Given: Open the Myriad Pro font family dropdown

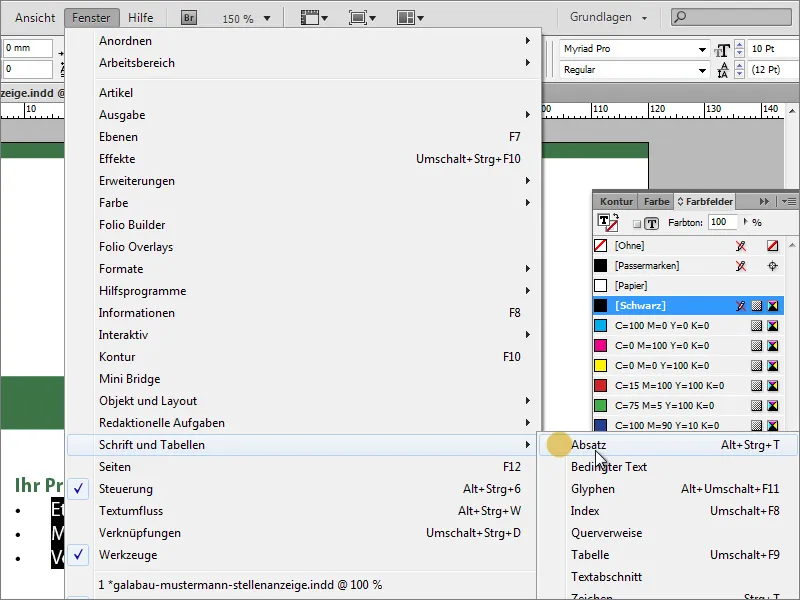Looking at the screenshot, I should (x=702, y=49).
